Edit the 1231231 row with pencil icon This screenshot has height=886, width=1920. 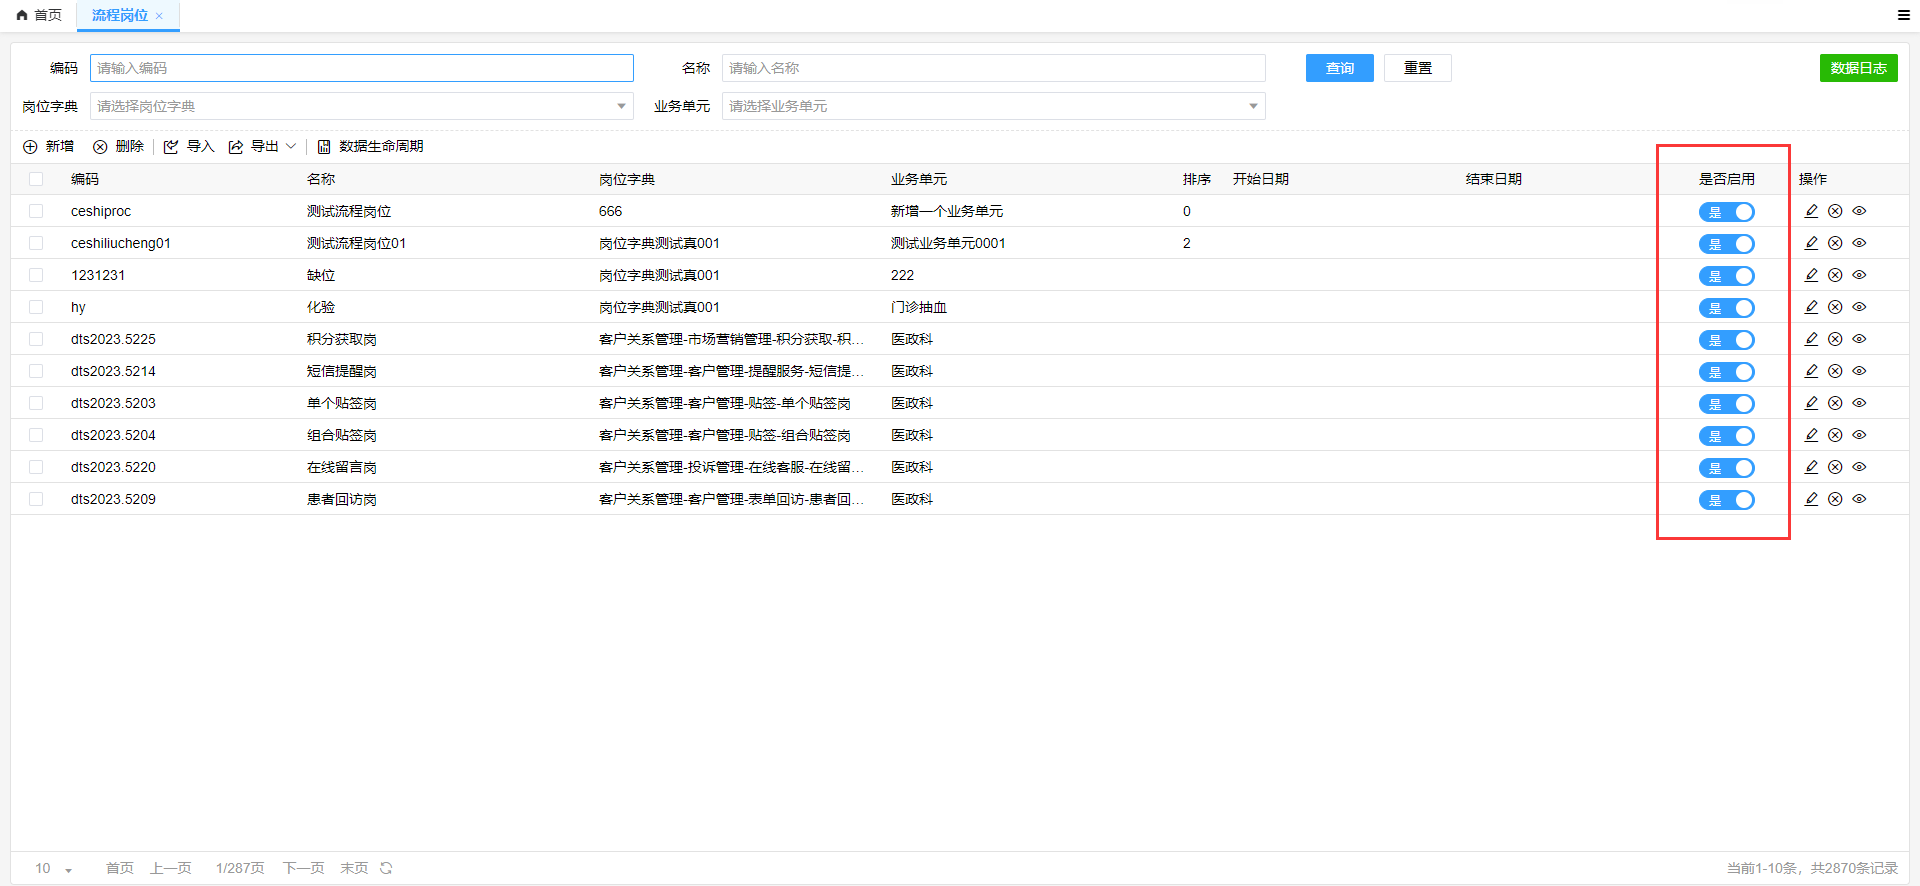(x=1811, y=275)
